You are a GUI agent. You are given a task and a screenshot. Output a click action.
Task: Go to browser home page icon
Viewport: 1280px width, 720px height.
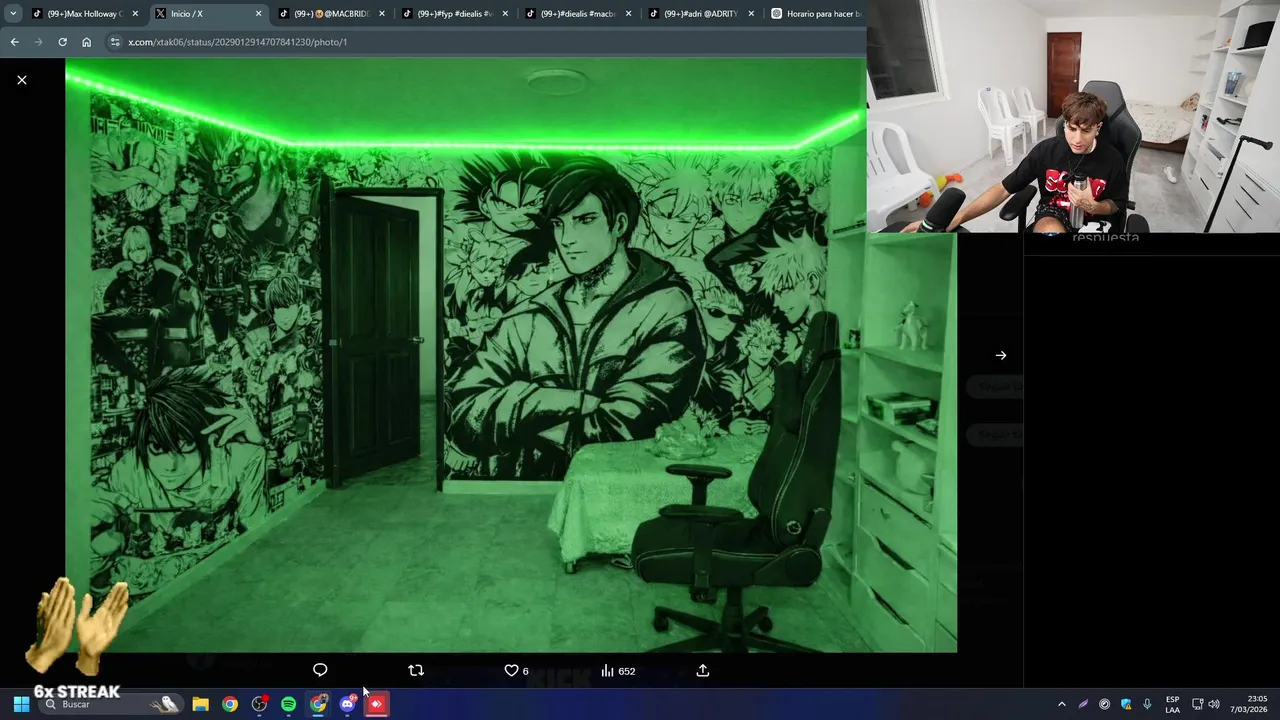[86, 42]
